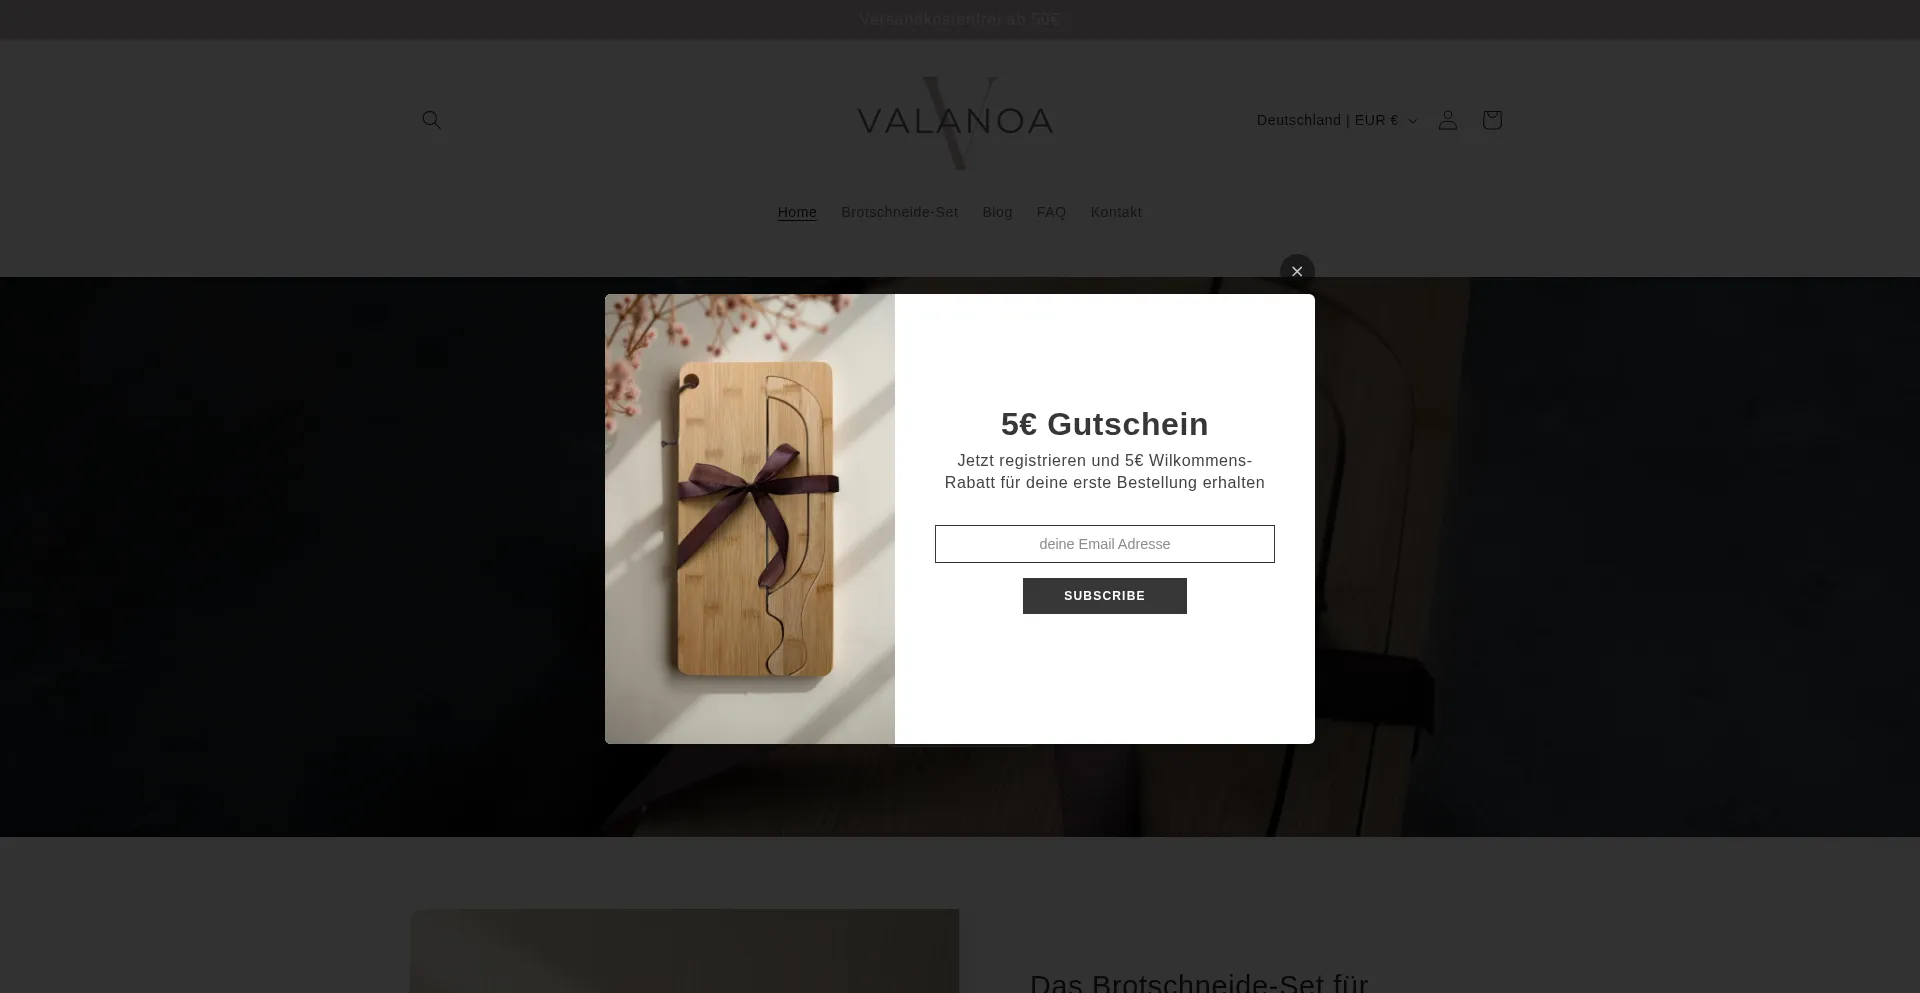Click the Valanoa logo
This screenshot has height=993, width=1920.
pyautogui.click(x=955, y=122)
